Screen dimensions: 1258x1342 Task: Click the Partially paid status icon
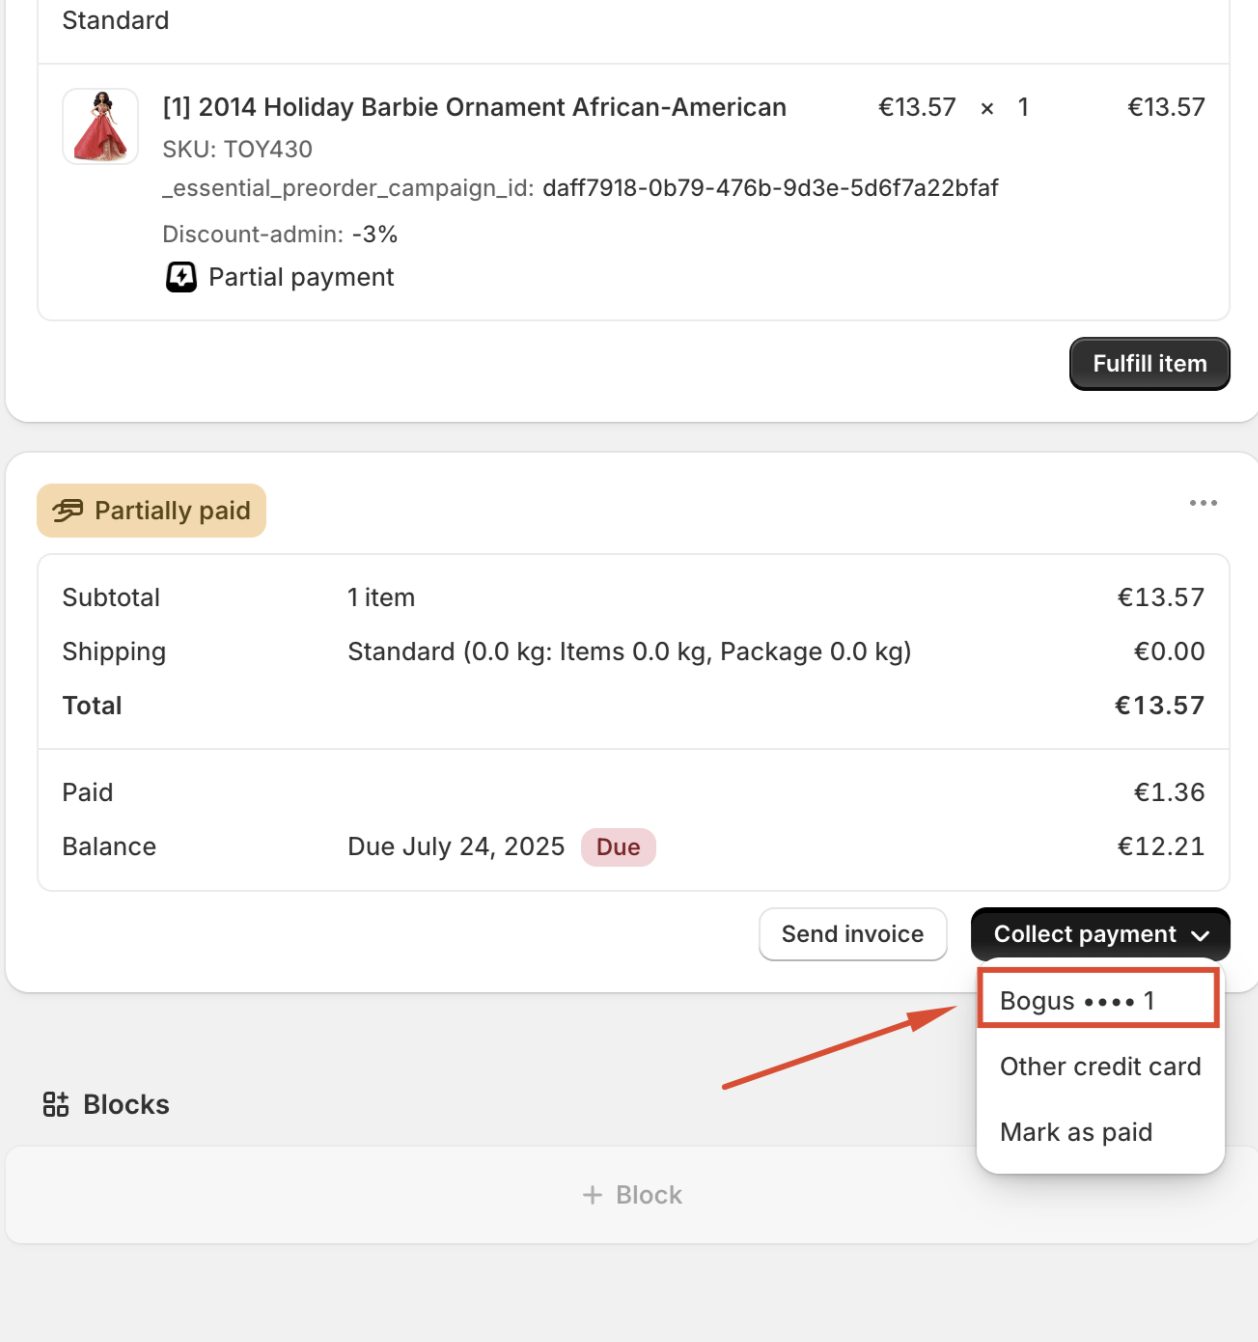[68, 511]
